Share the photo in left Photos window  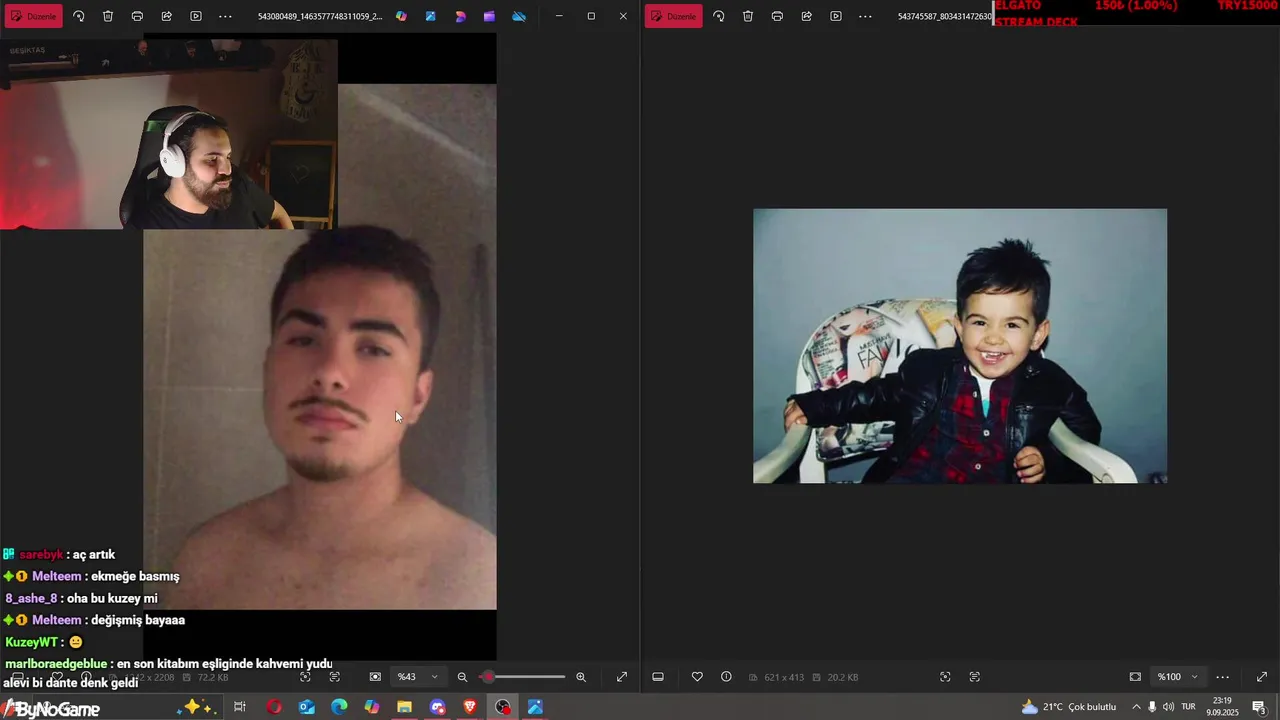pos(166,16)
